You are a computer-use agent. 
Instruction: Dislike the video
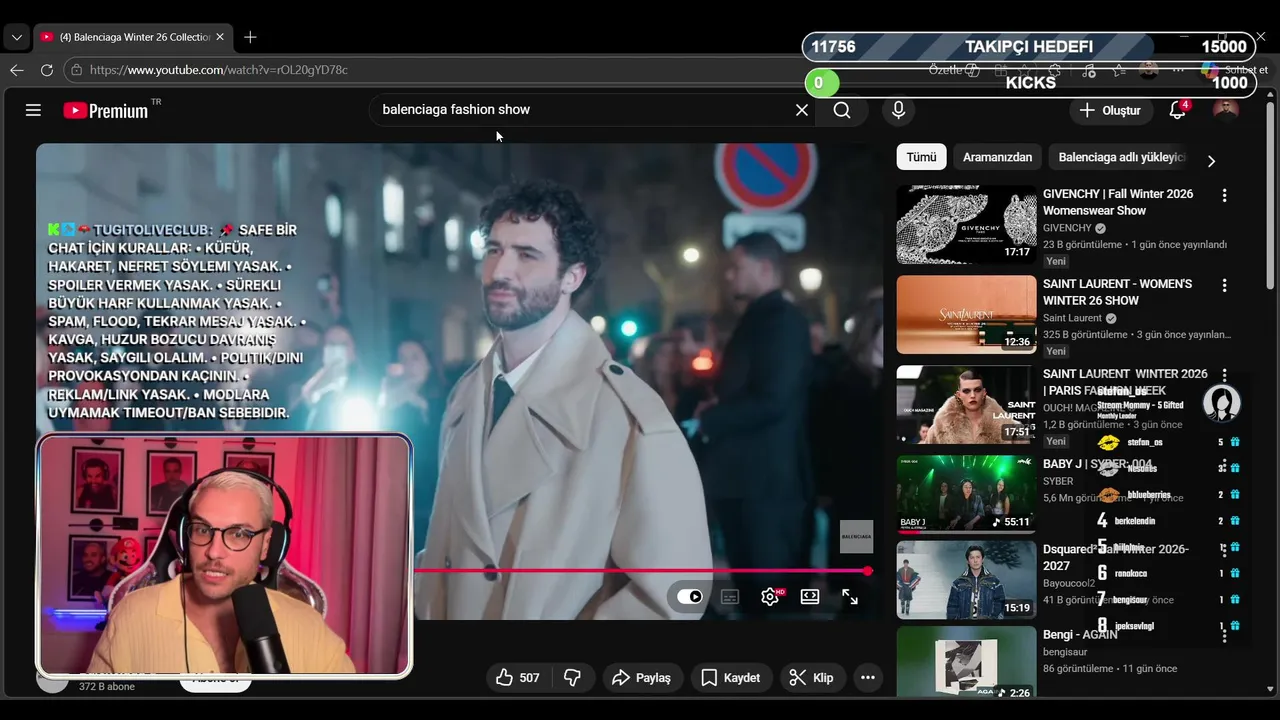point(572,678)
